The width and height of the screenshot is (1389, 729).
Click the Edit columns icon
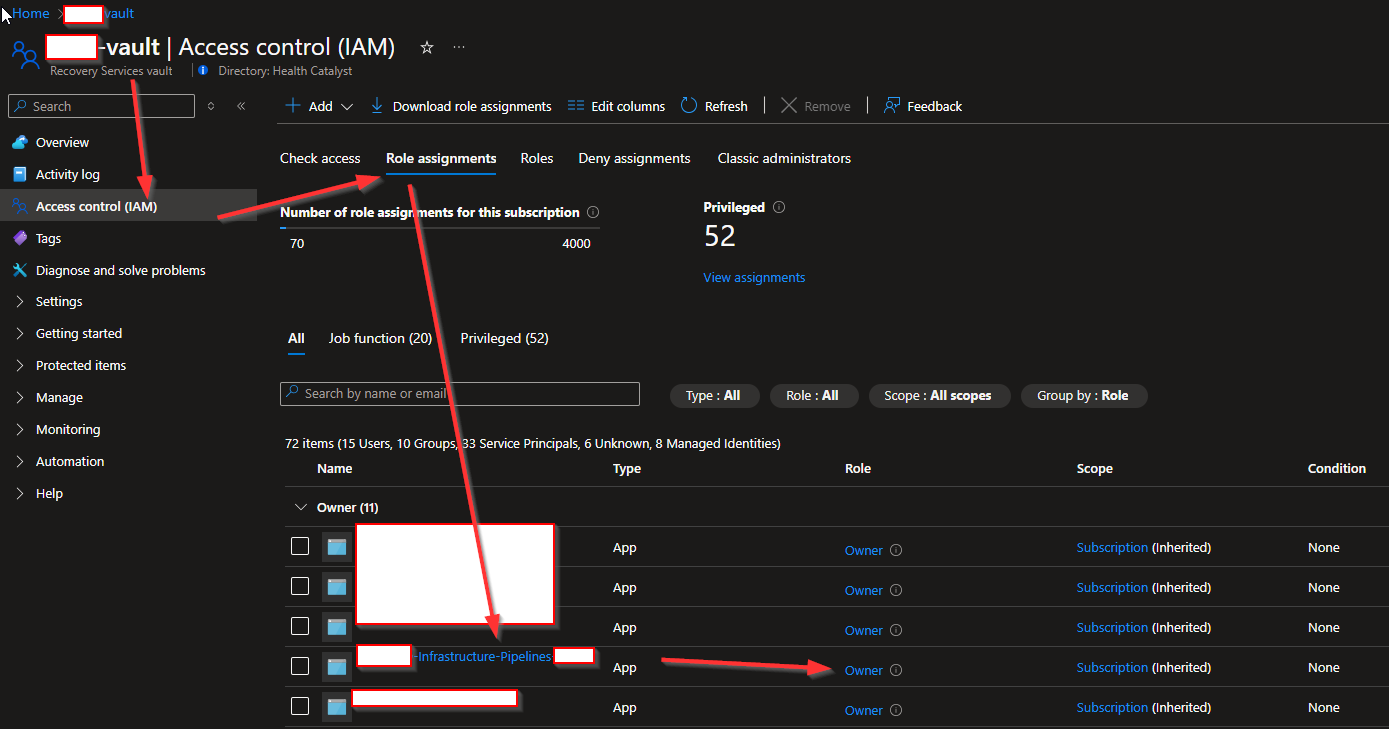coord(575,106)
